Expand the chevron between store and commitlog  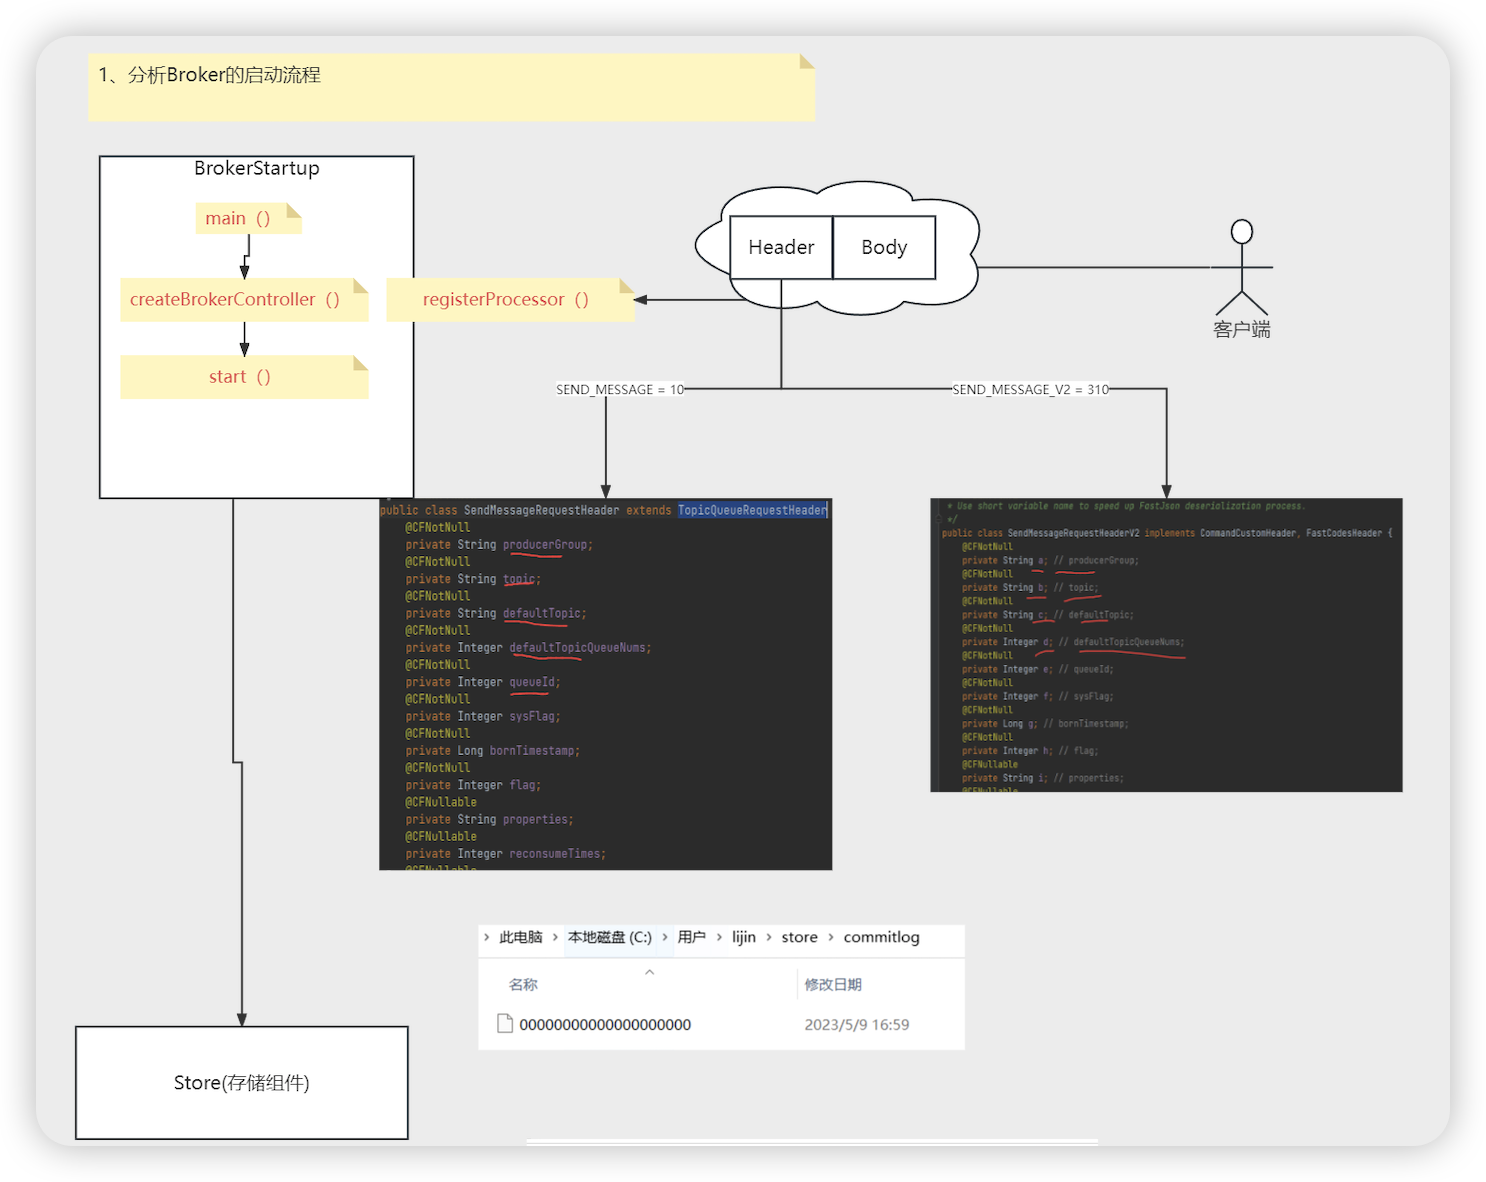tap(831, 937)
